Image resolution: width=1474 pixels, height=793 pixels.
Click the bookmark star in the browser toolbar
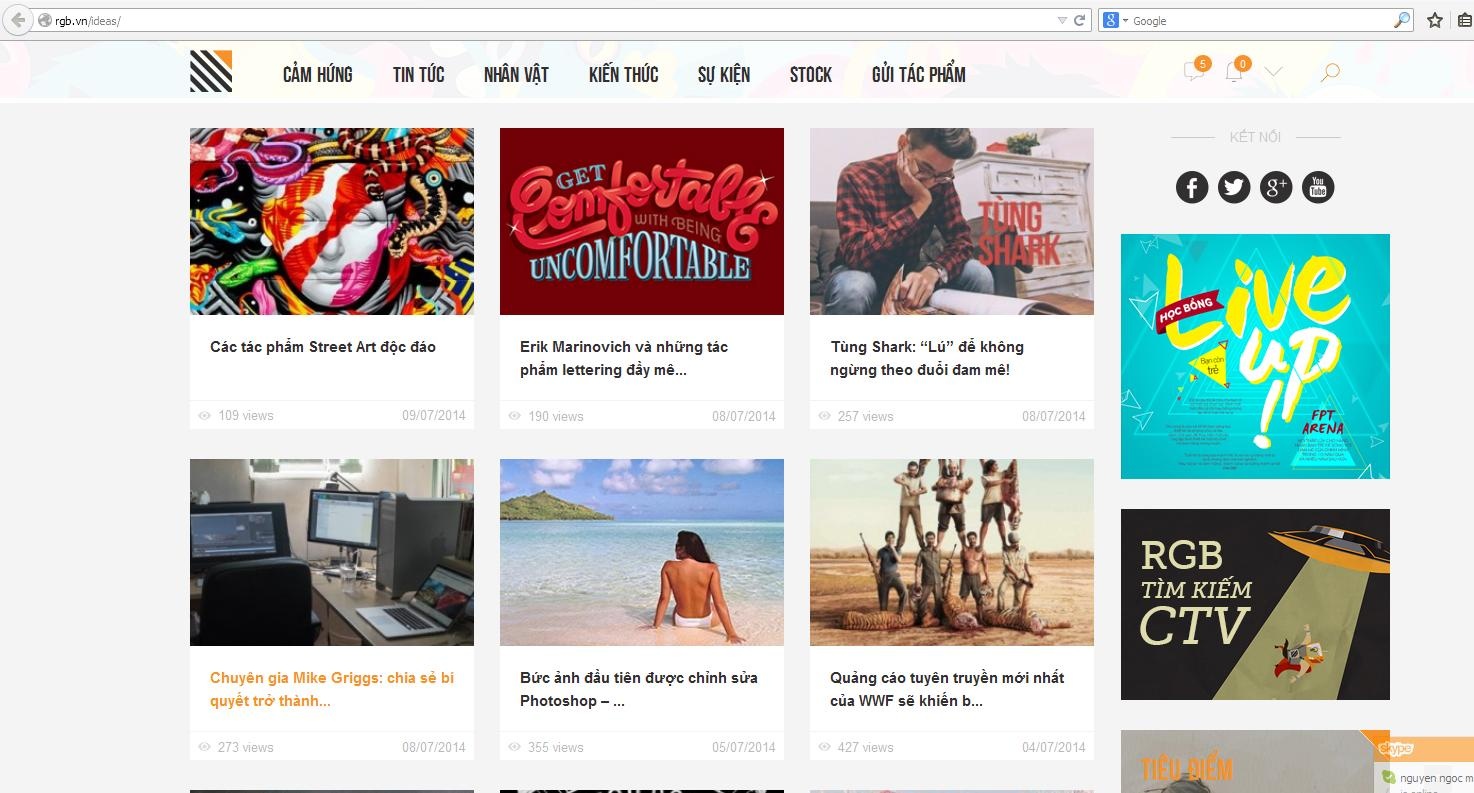(1434, 19)
